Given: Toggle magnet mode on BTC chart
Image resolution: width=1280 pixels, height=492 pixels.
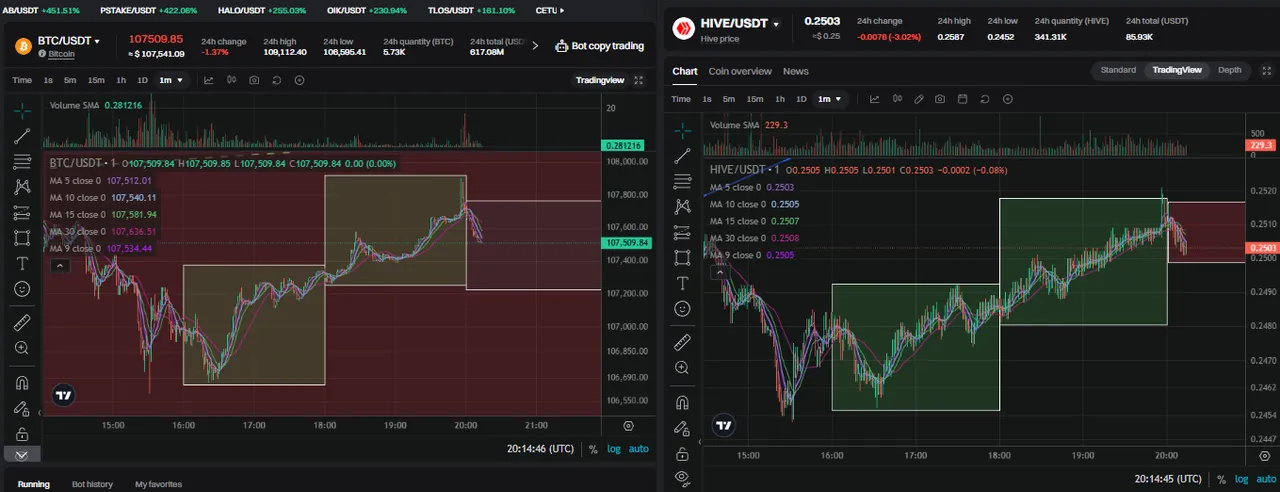Looking at the screenshot, I should click(x=22, y=382).
